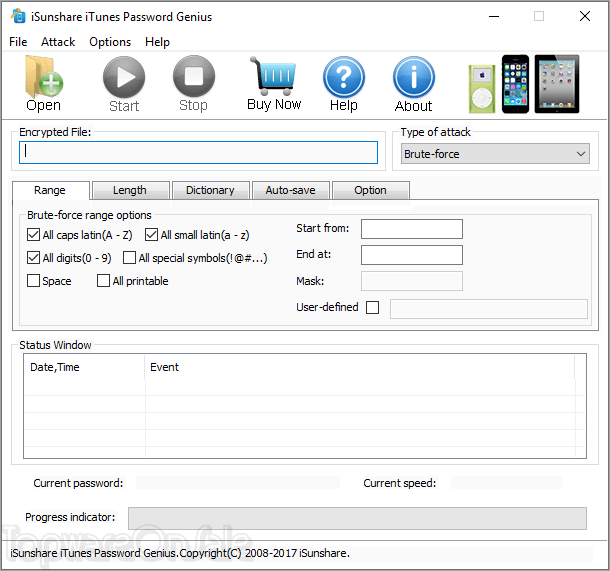Viewport: 610px width, 571px height.
Task: Click the Stop button icon
Action: coord(194,76)
